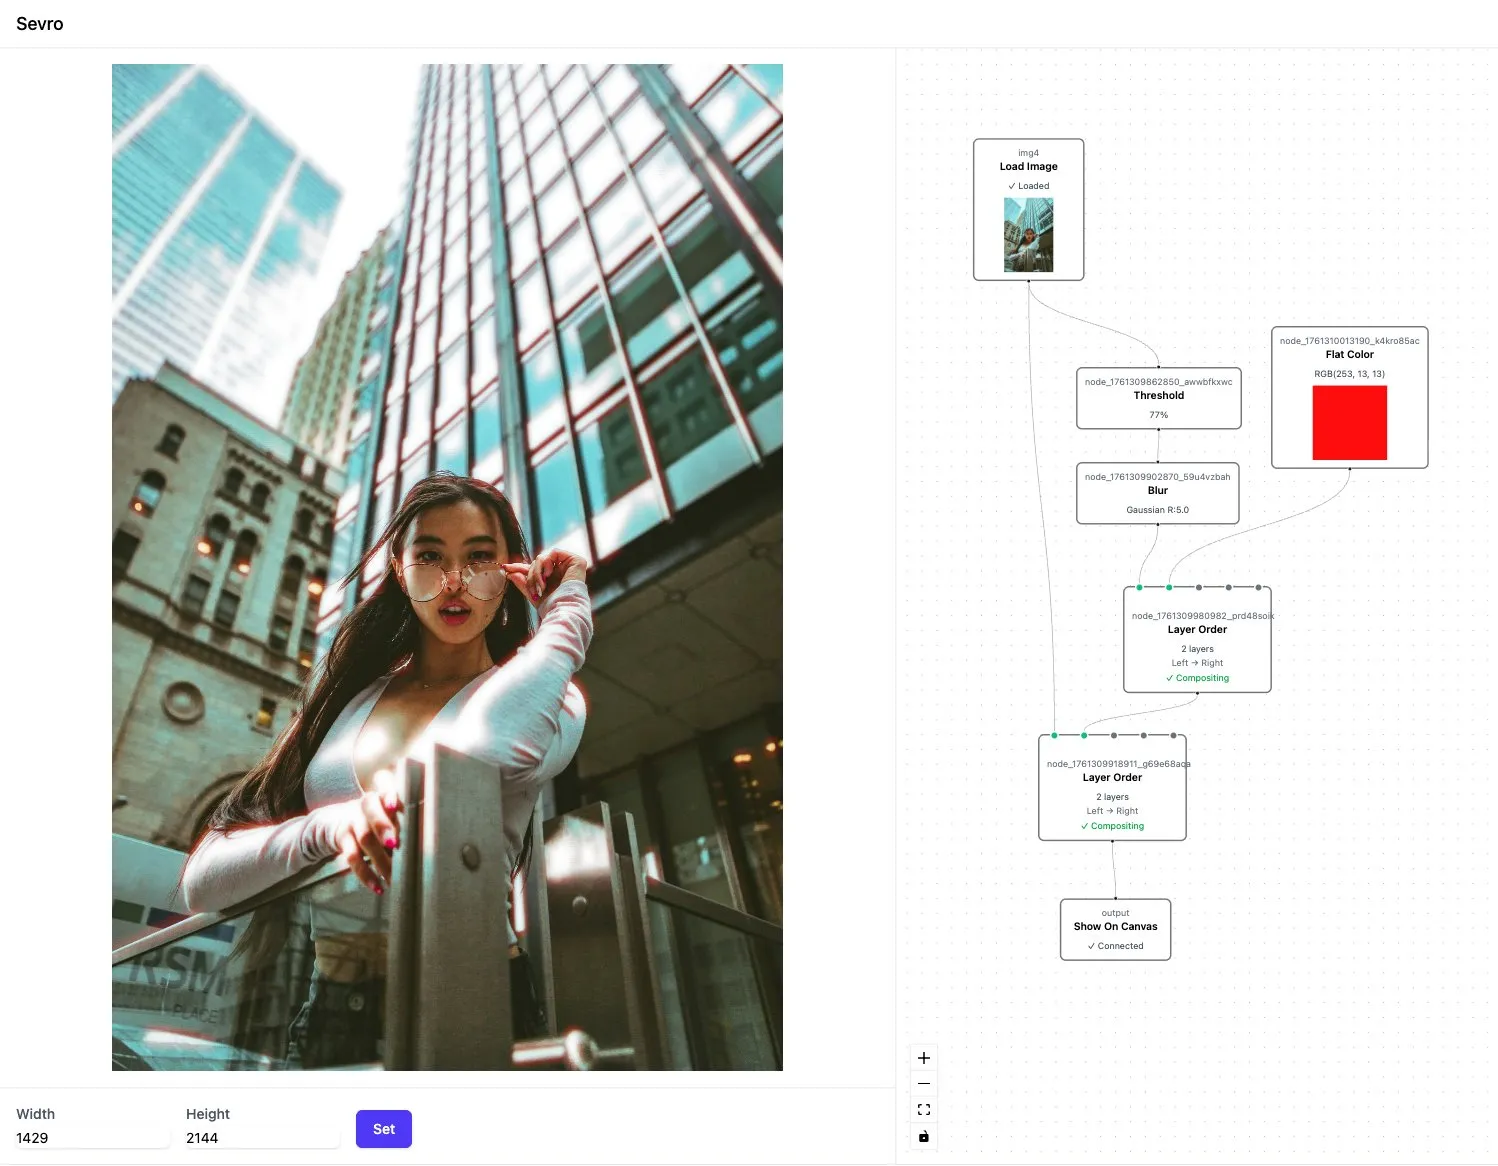Focus the Width input field

[92, 1138]
